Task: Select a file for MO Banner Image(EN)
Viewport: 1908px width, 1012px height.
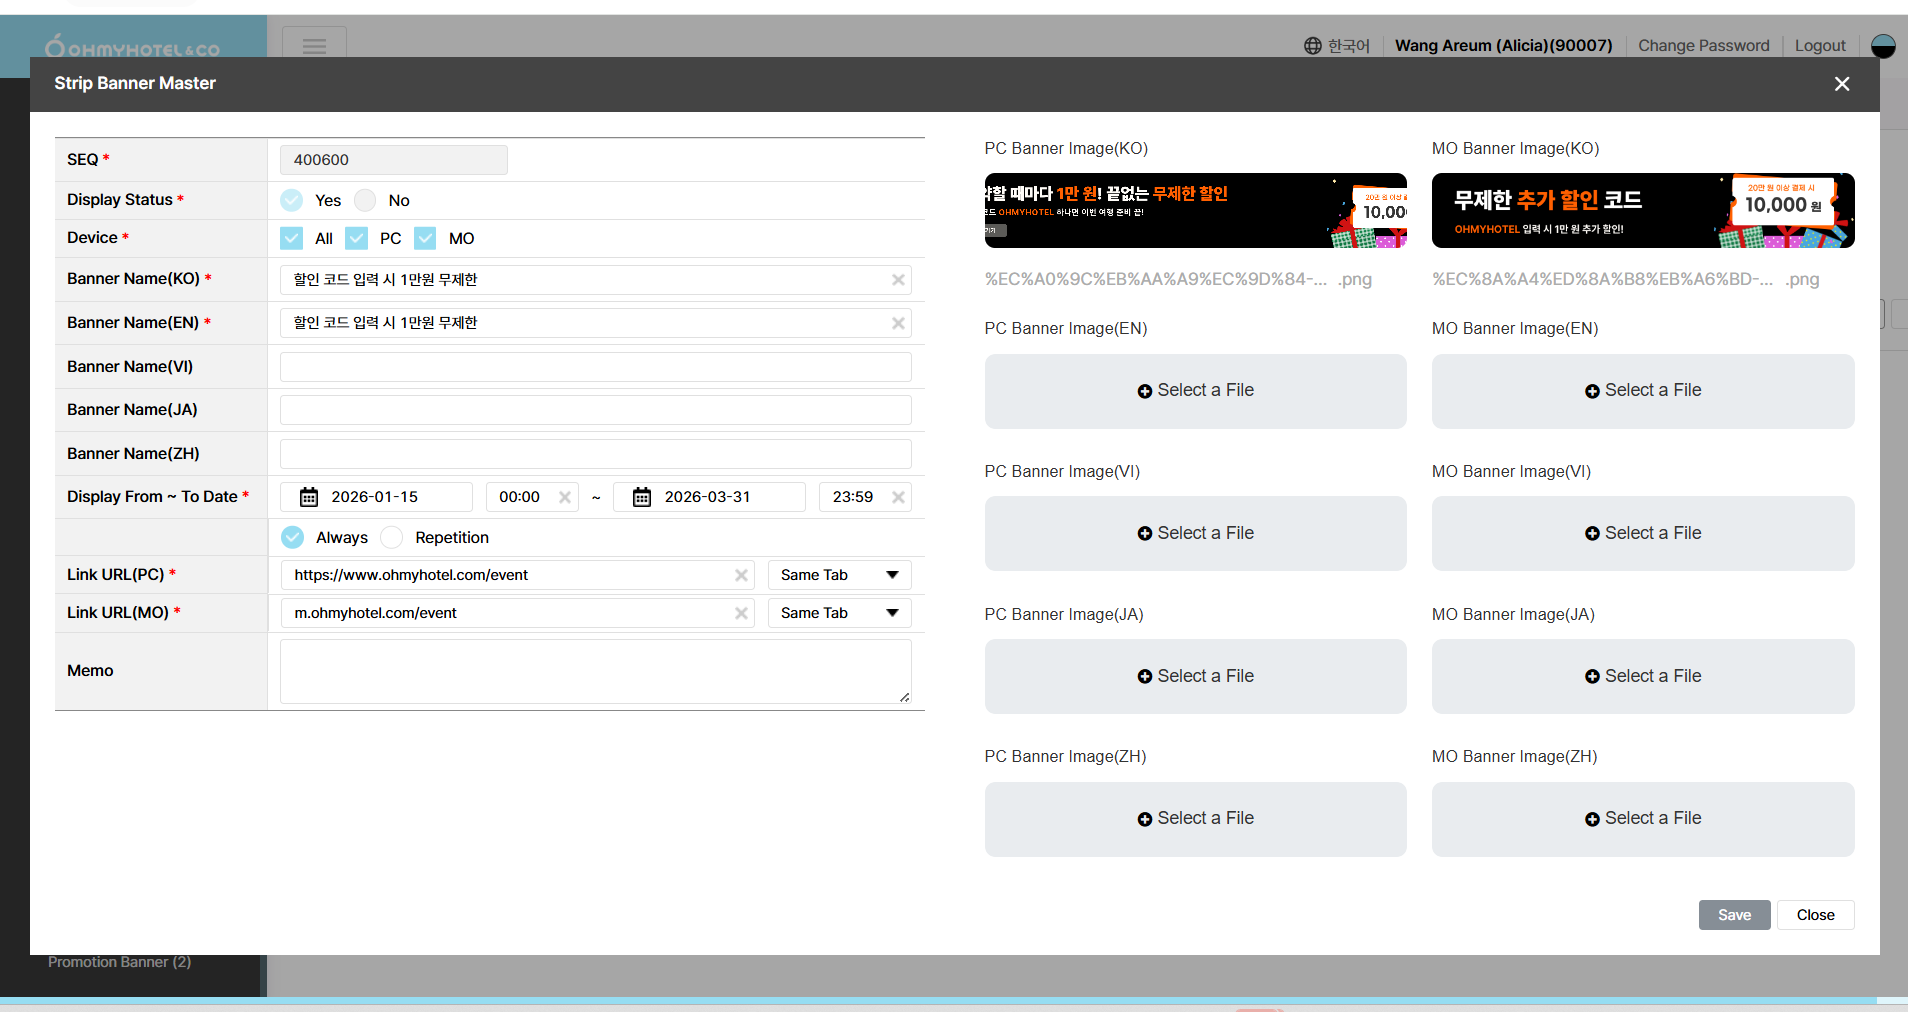Action: [x=1643, y=391]
